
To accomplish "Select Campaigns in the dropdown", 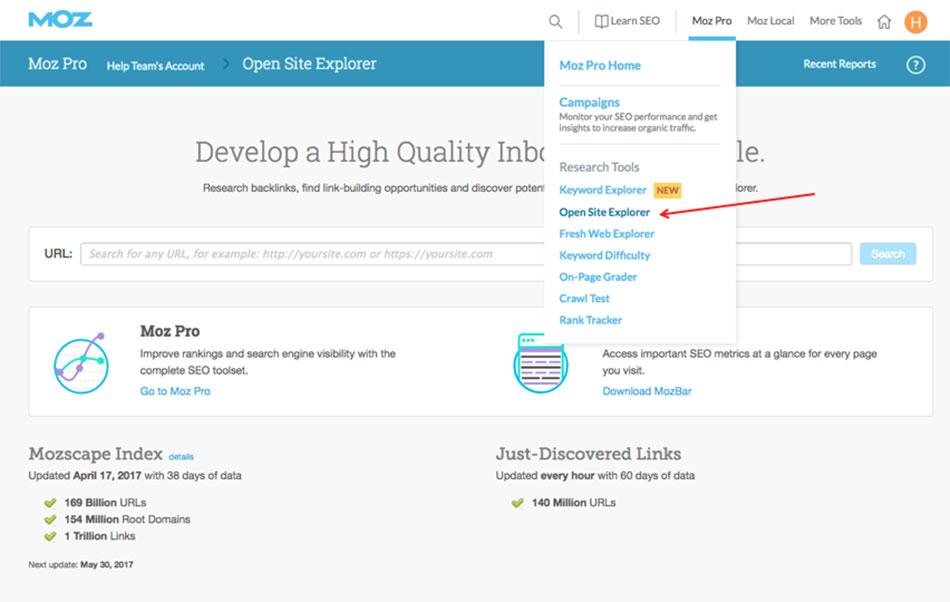I will coord(589,102).
